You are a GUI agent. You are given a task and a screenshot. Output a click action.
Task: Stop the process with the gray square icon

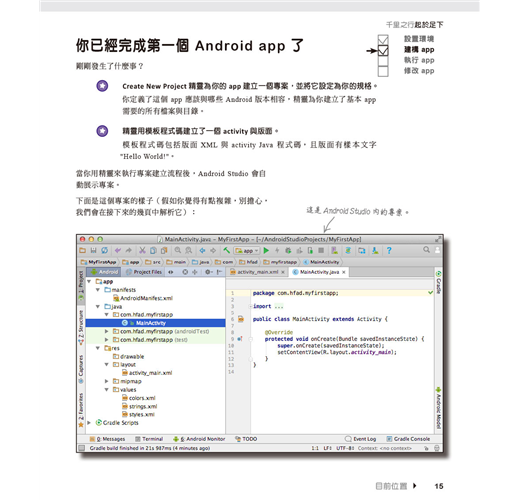coord(321,250)
